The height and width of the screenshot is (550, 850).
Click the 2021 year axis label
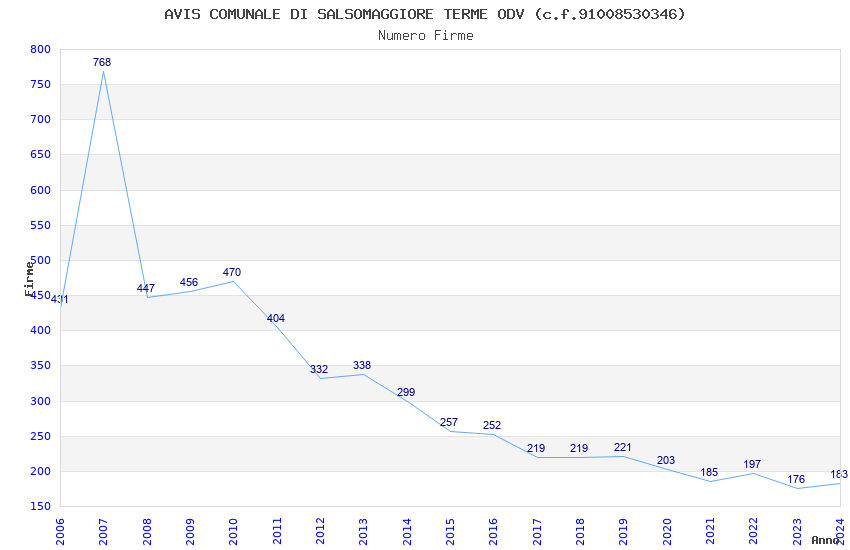coord(710,532)
